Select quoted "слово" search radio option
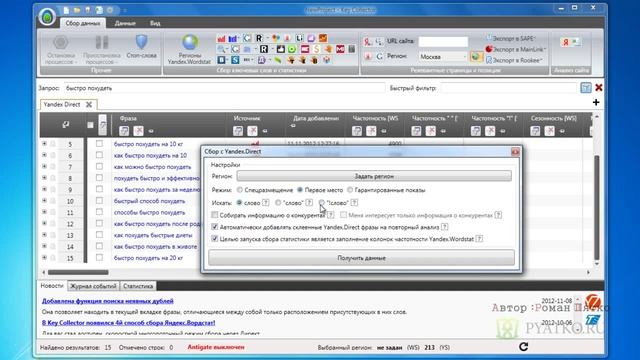This screenshot has width=640, height=360. point(278,202)
